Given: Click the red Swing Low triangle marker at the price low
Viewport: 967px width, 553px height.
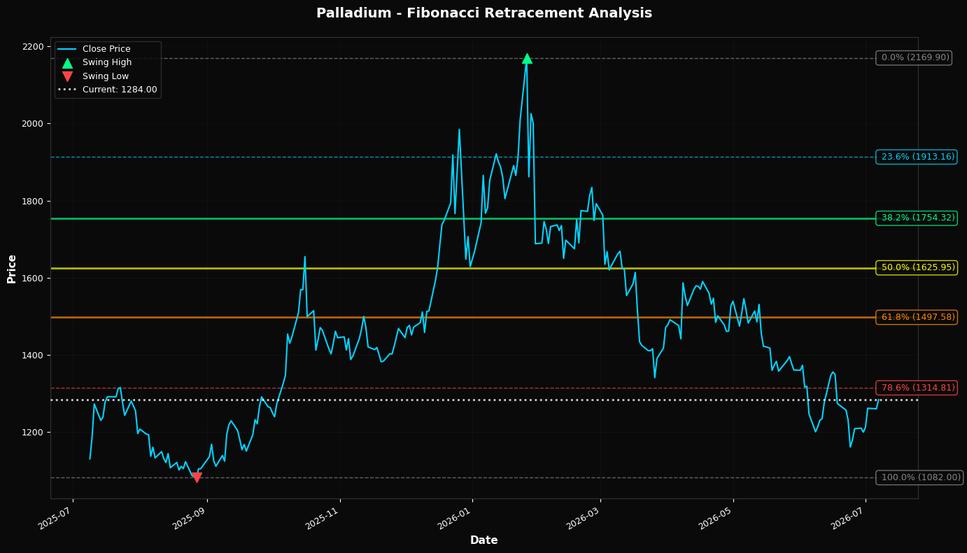Looking at the screenshot, I should (x=197, y=477).
